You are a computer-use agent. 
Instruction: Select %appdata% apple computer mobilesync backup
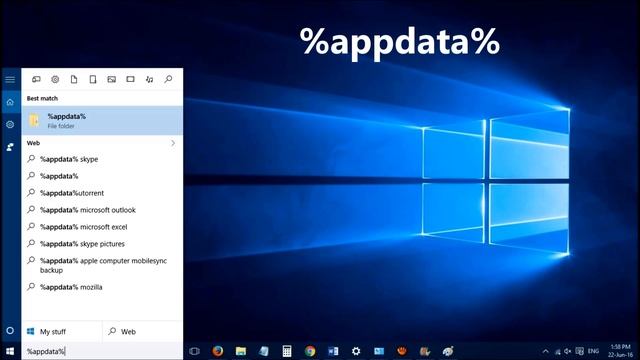pyautogui.click(x=102, y=265)
